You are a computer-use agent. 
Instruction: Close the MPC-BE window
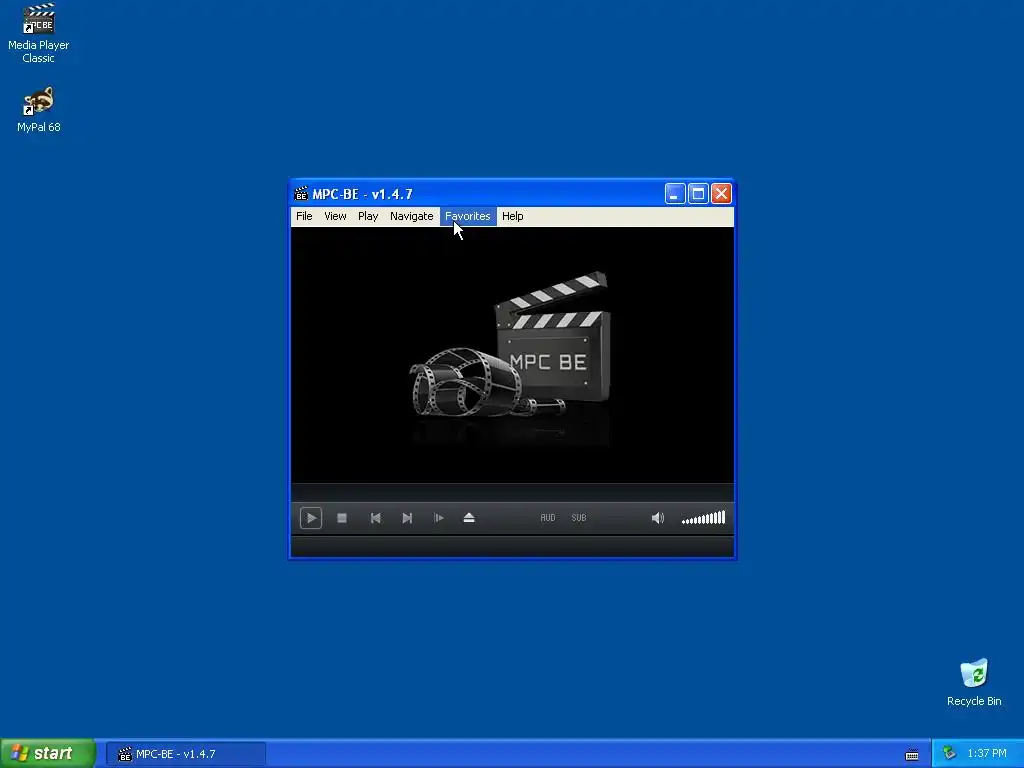(721, 193)
